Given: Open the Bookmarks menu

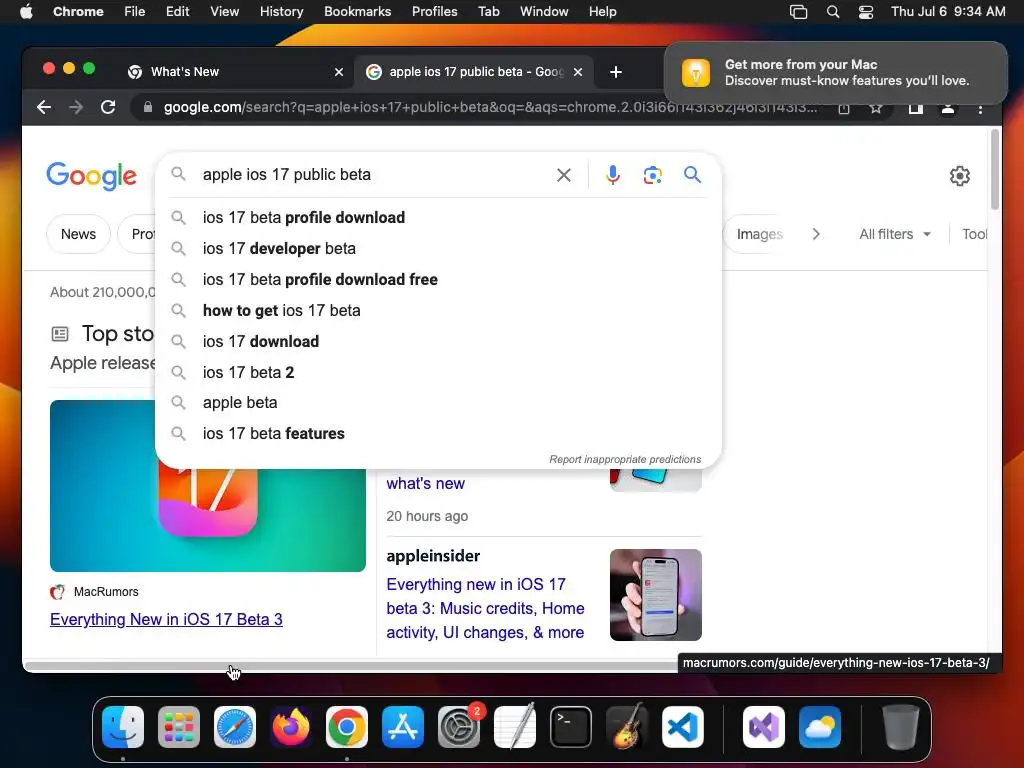Looking at the screenshot, I should pos(357,12).
